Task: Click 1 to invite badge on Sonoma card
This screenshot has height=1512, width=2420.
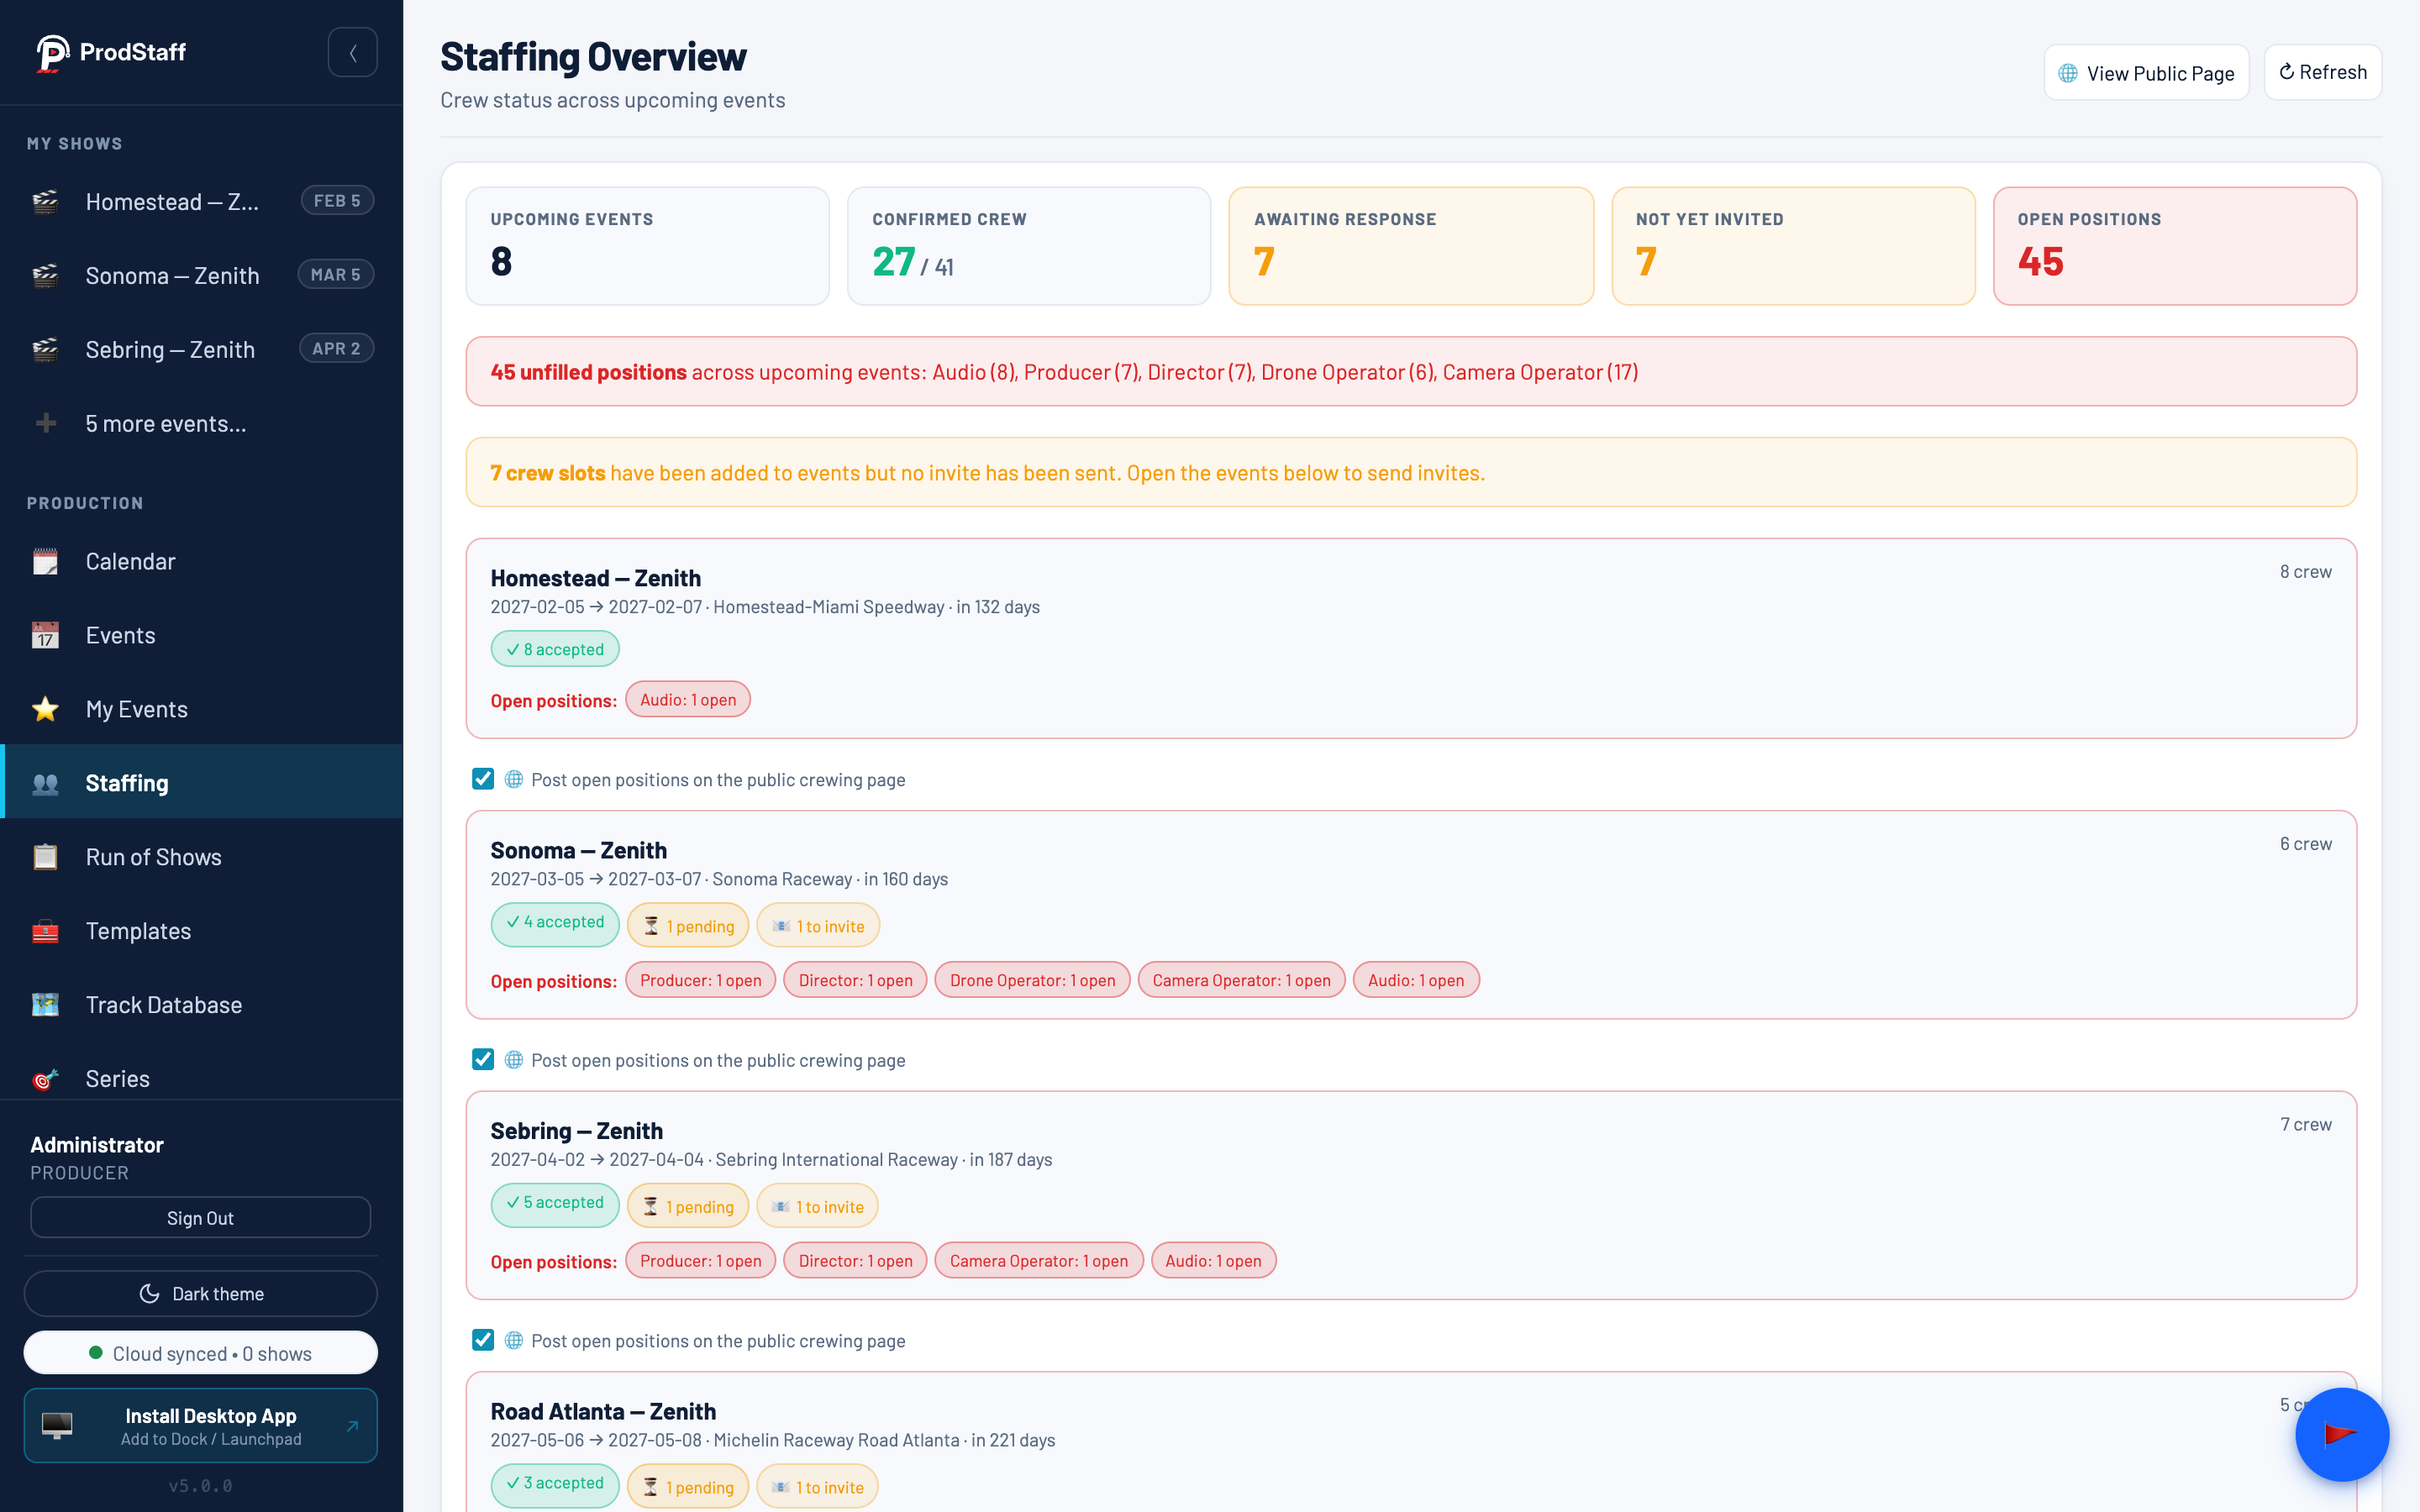Action: pyautogui.click(x=818, y=926)
